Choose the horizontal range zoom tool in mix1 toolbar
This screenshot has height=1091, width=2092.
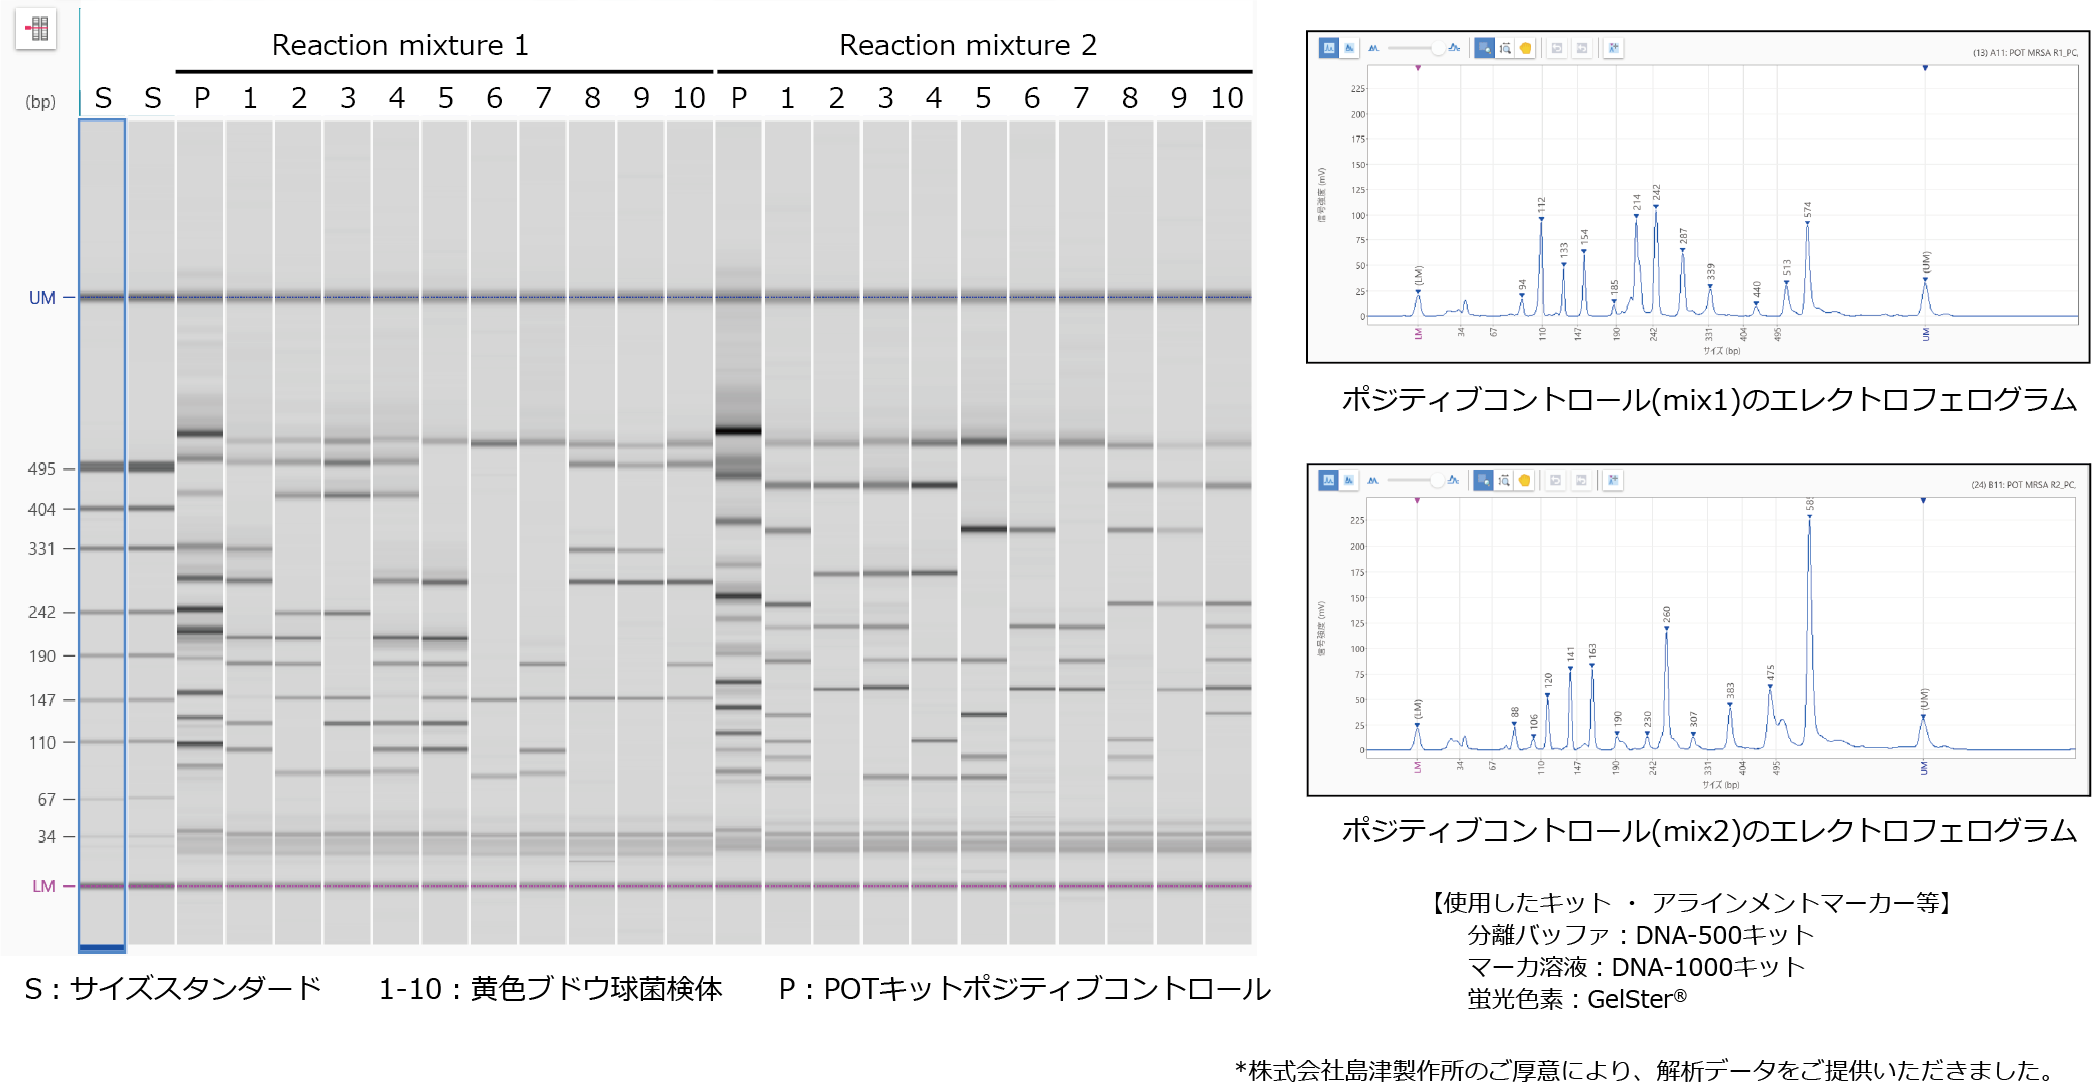pos(1505,48)
